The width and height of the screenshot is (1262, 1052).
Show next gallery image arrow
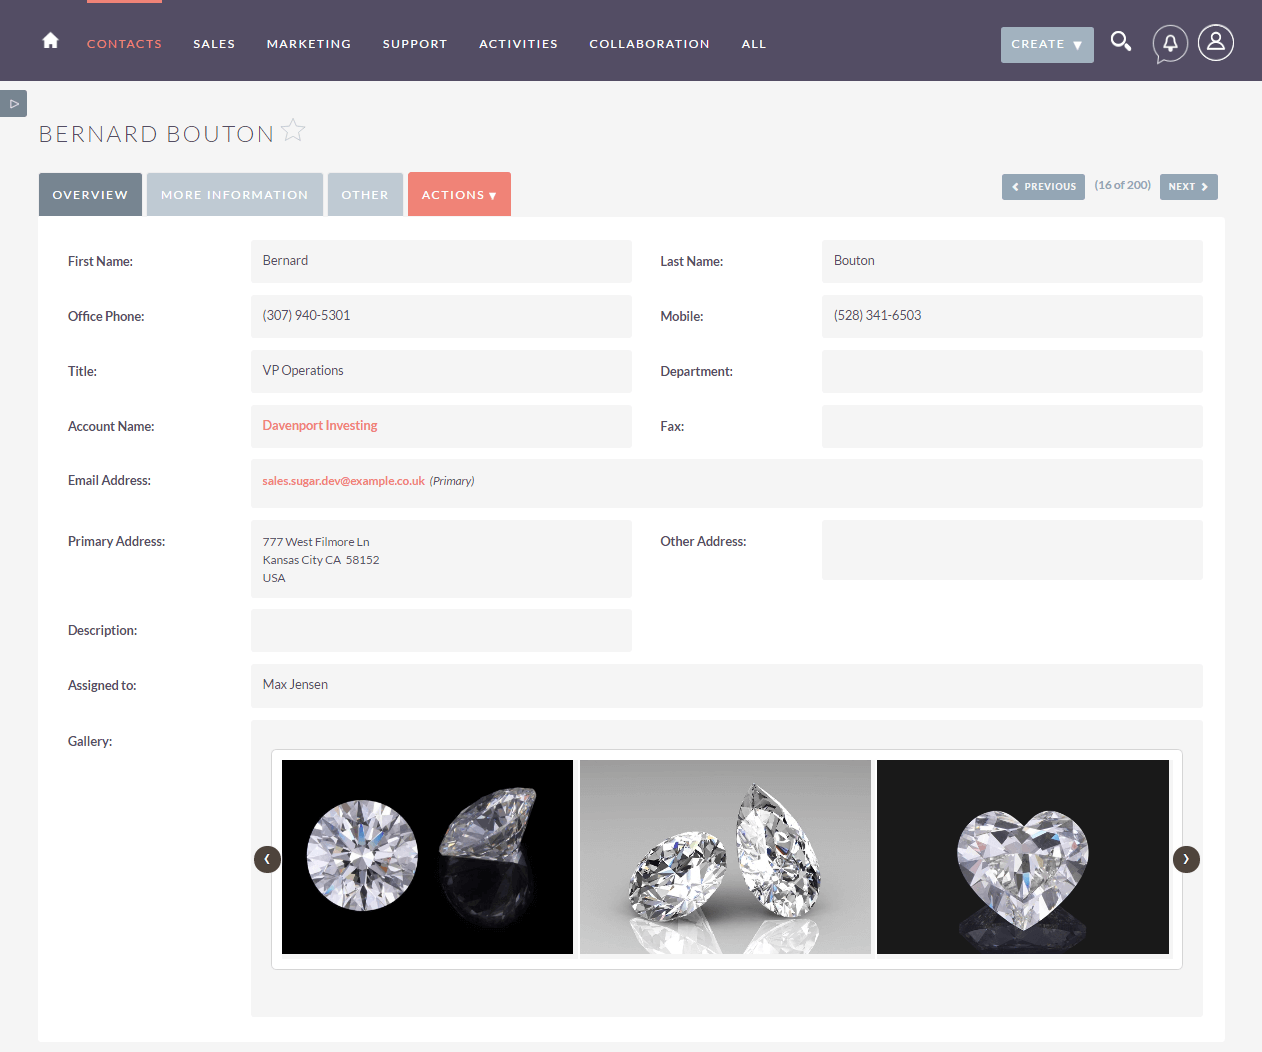point(1186,859)
